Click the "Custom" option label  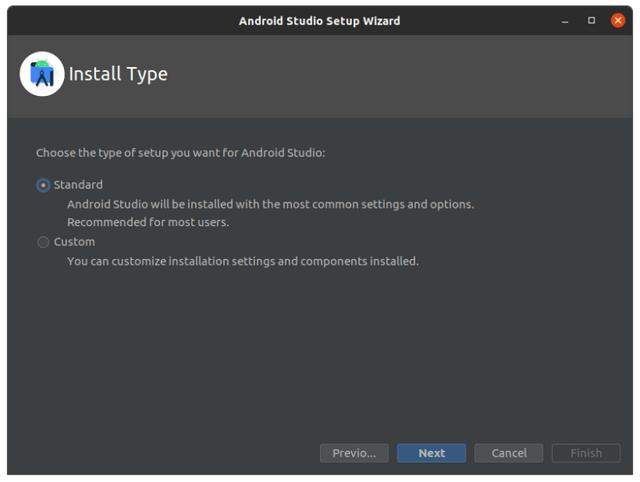[x=74, y=242]
